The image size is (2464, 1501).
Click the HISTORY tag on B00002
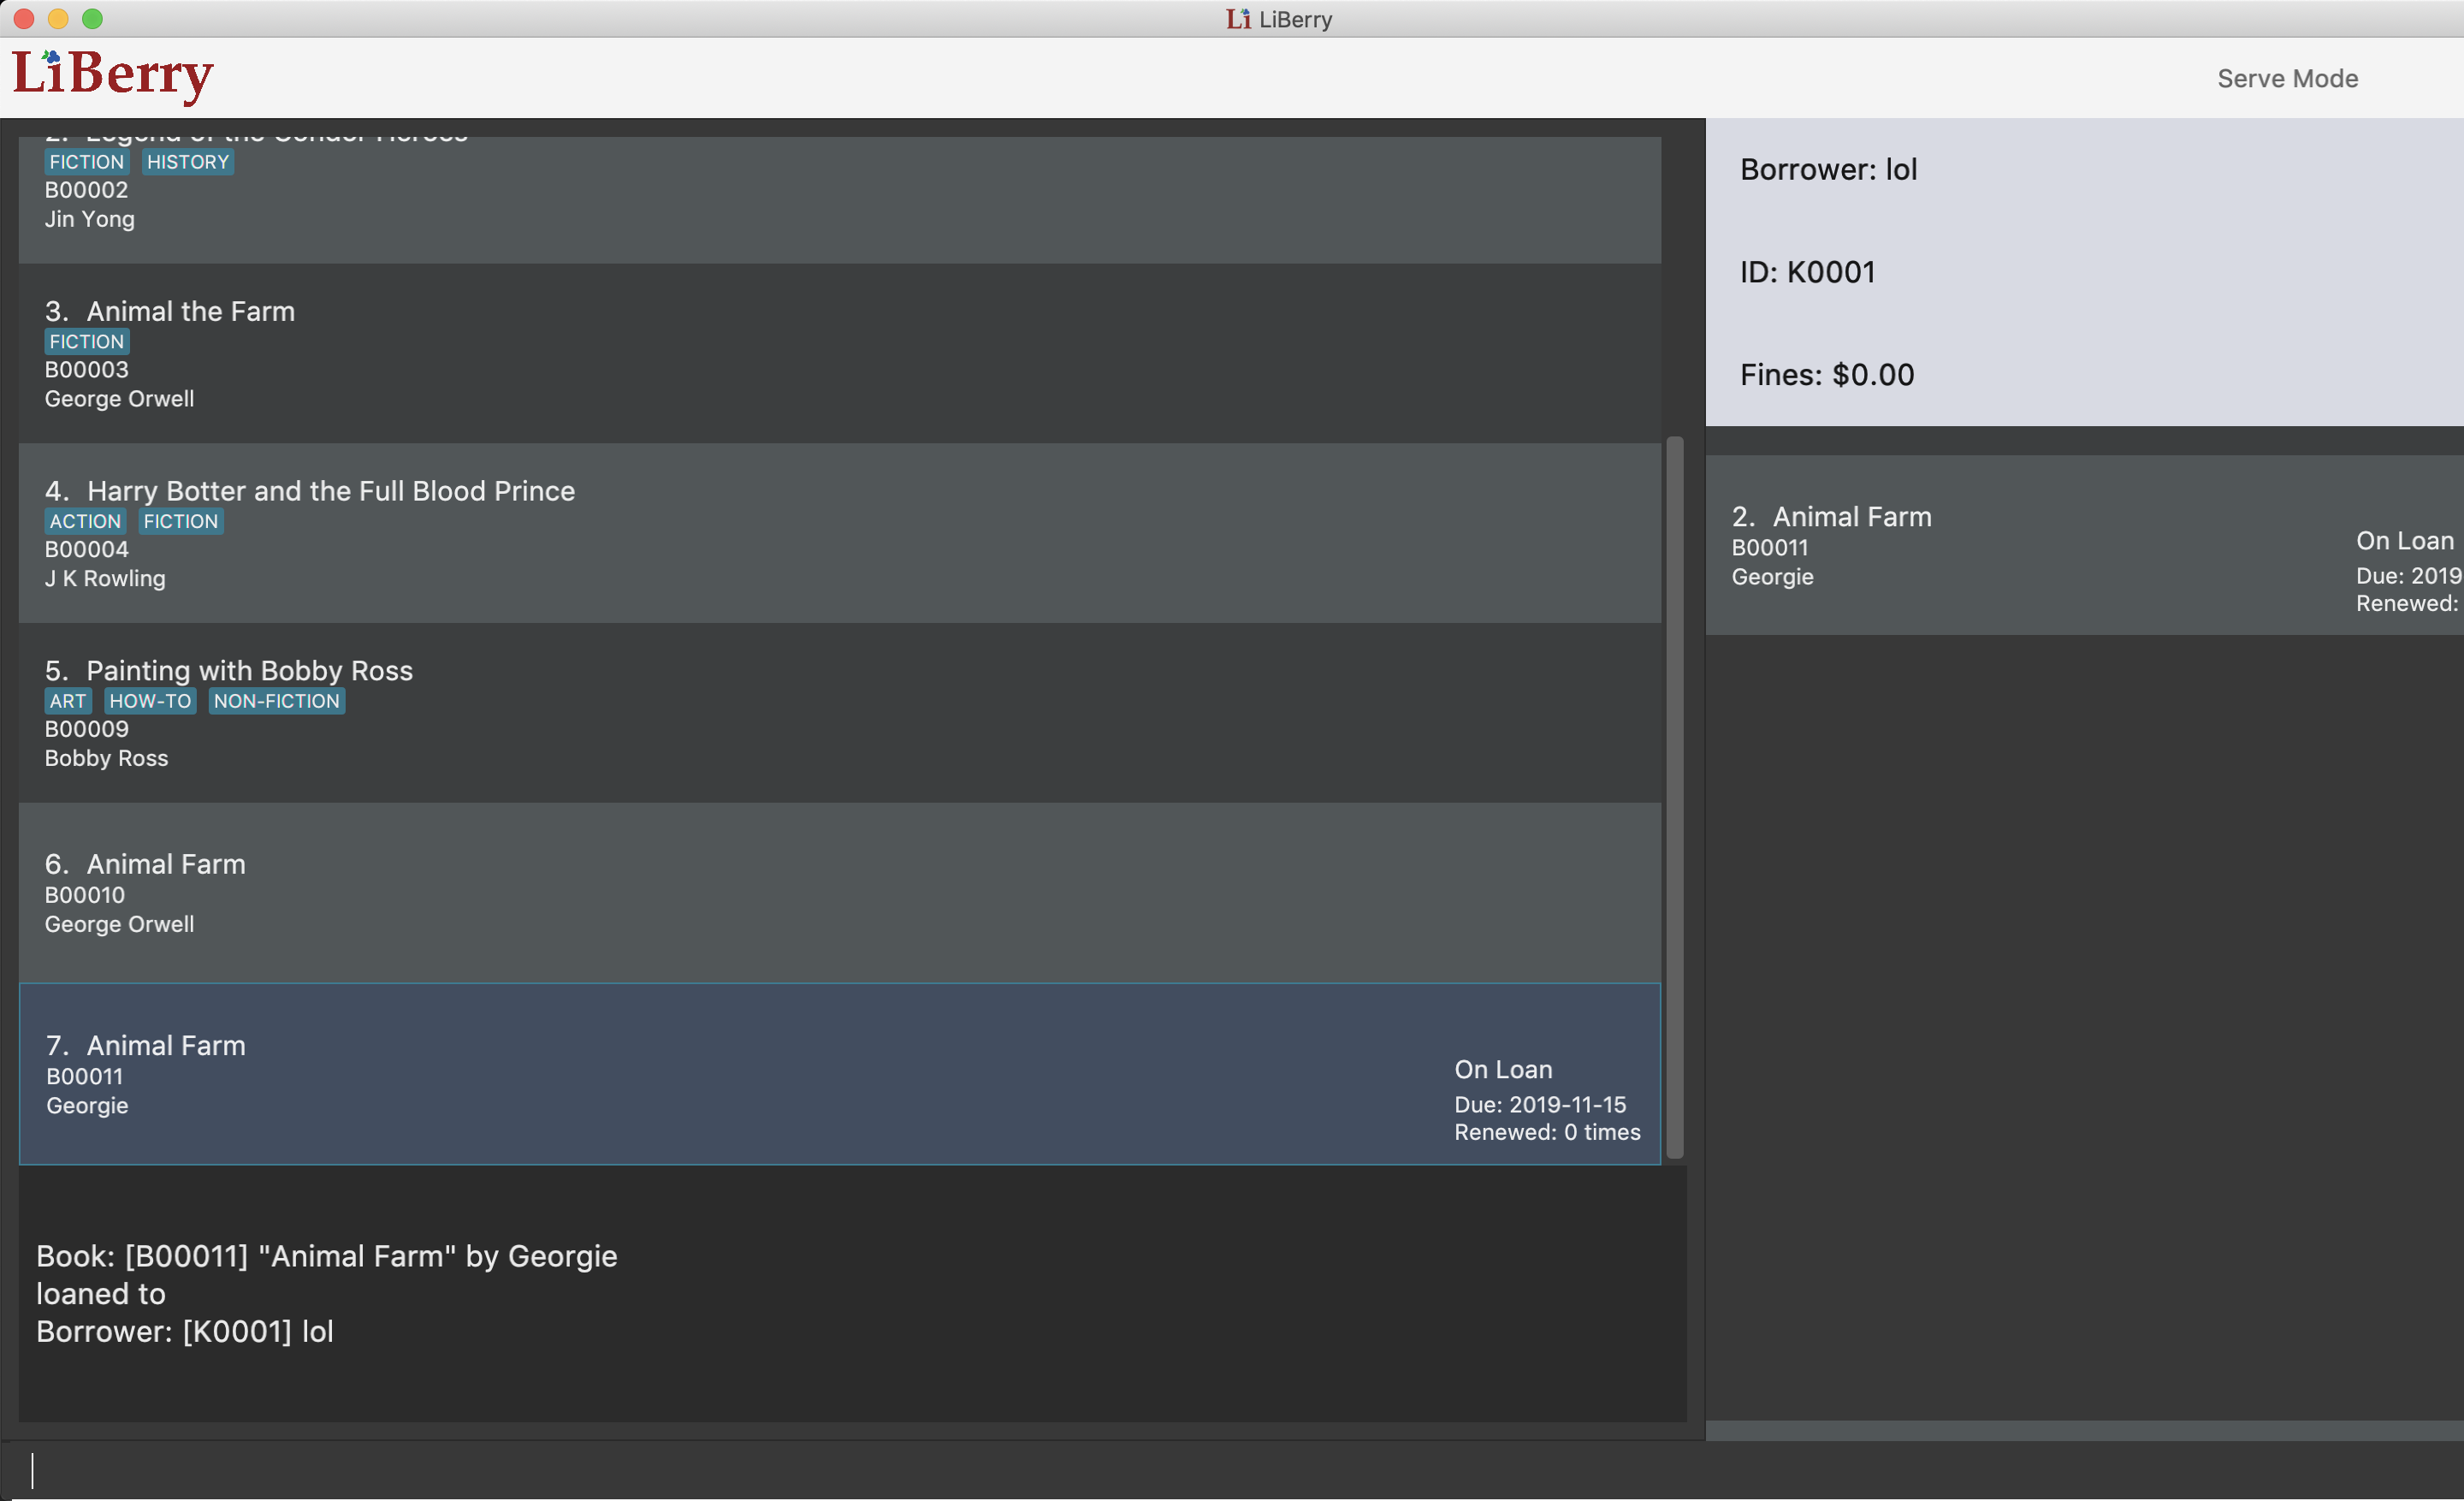click(187, 162)
